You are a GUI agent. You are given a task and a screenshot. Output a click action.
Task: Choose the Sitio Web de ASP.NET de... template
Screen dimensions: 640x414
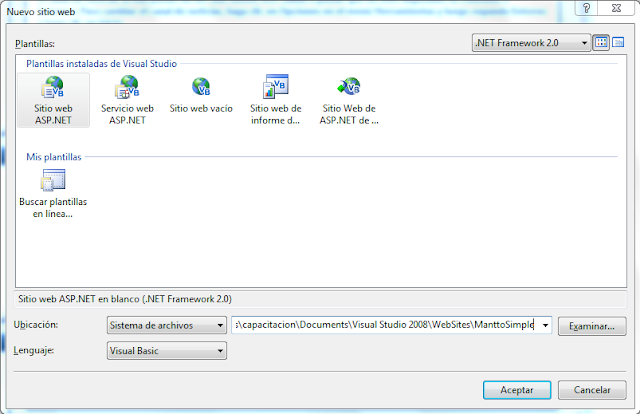coord(349,100)
